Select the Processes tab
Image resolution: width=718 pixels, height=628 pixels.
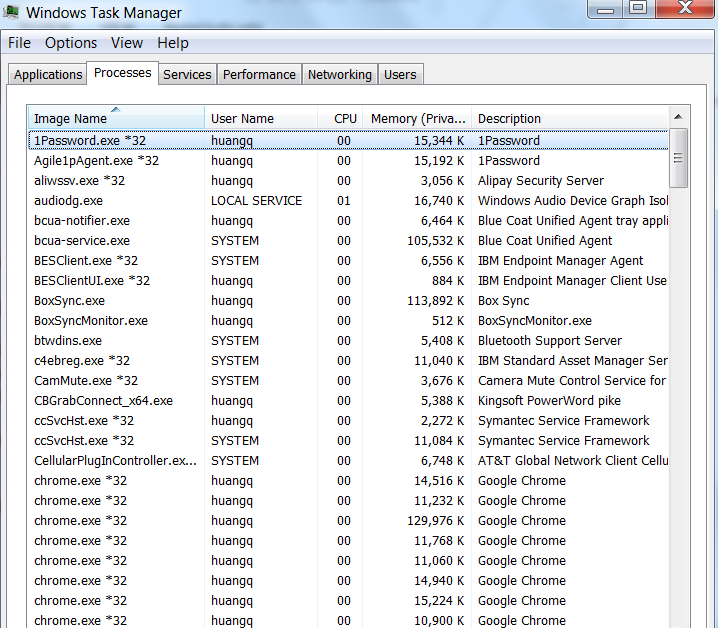[x=122, y=73]
